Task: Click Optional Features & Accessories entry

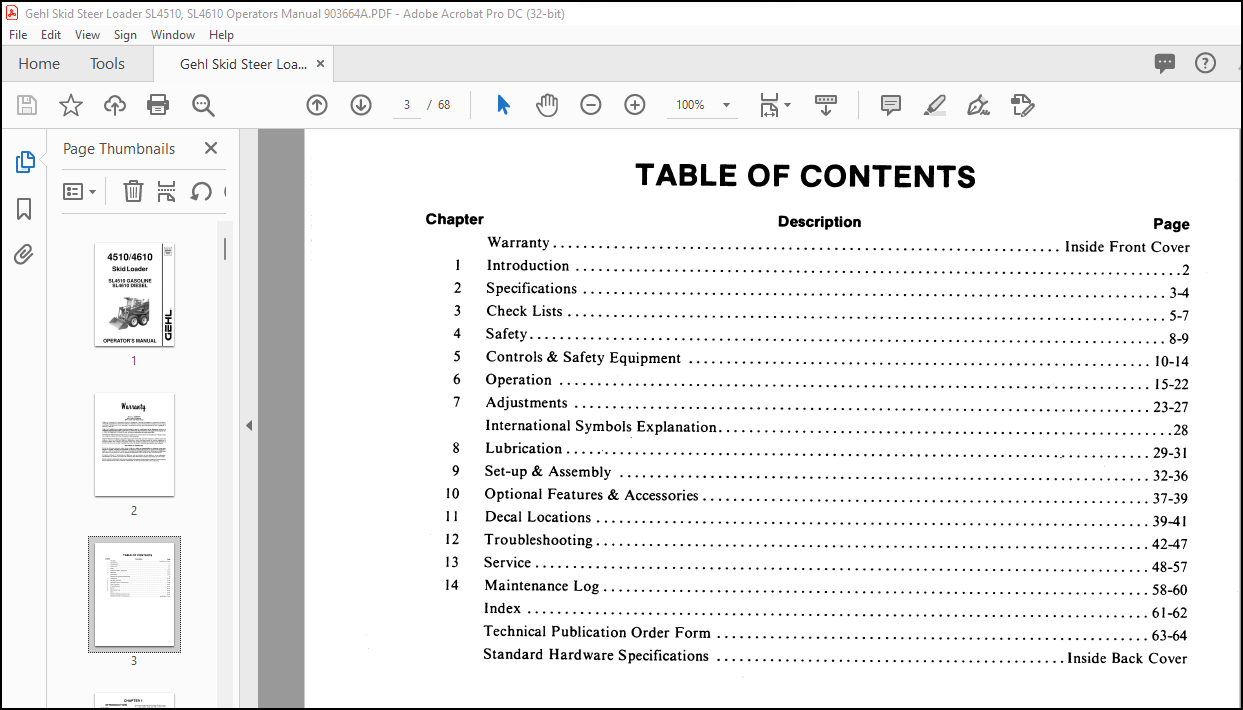Action: 591,495
